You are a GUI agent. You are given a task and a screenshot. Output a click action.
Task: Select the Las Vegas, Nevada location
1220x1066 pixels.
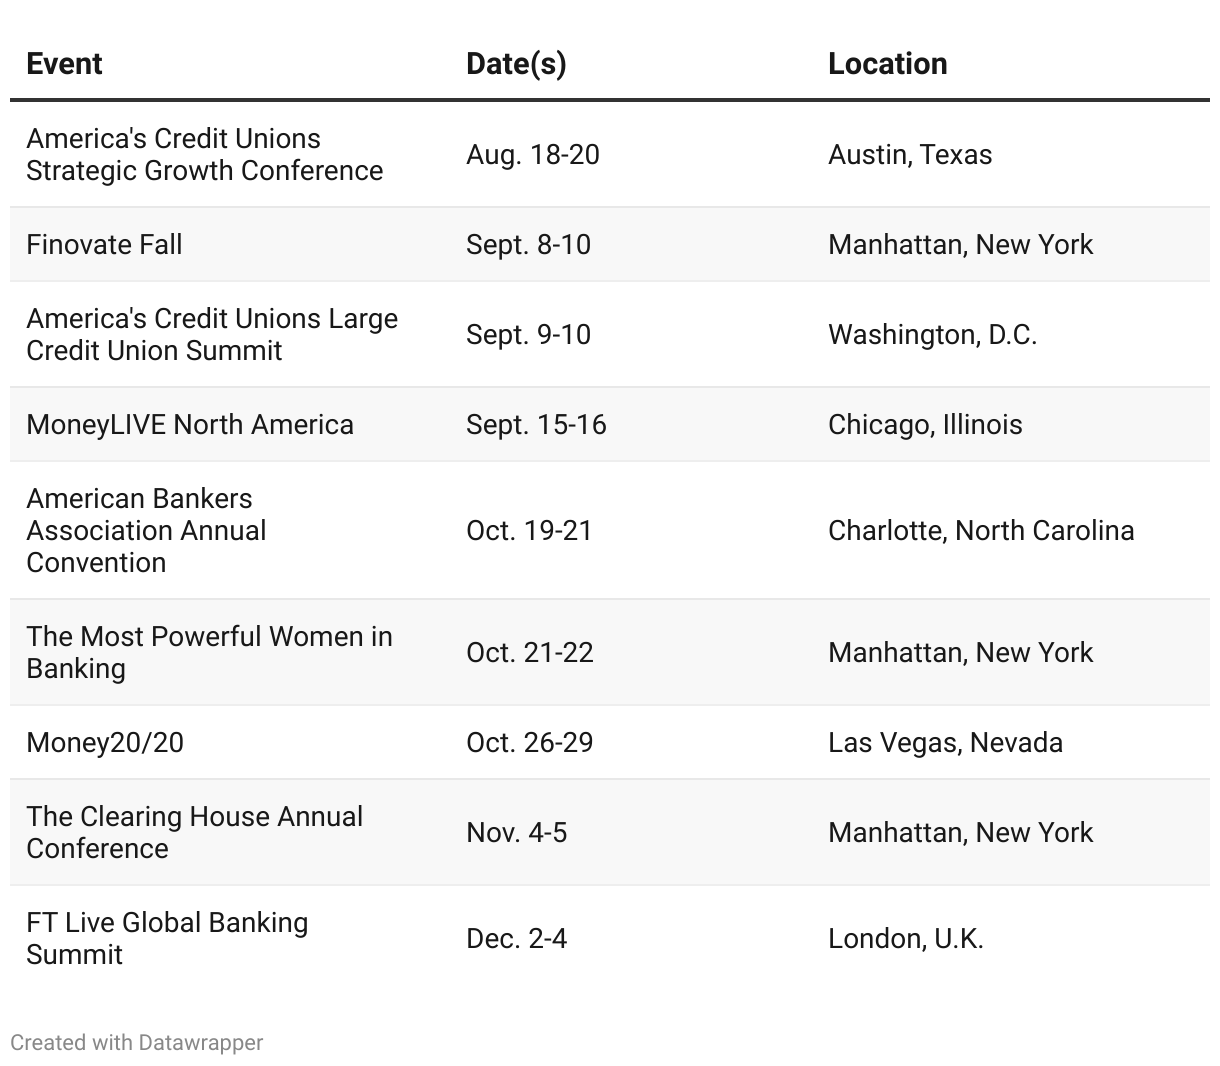click(x=945, y=743)
